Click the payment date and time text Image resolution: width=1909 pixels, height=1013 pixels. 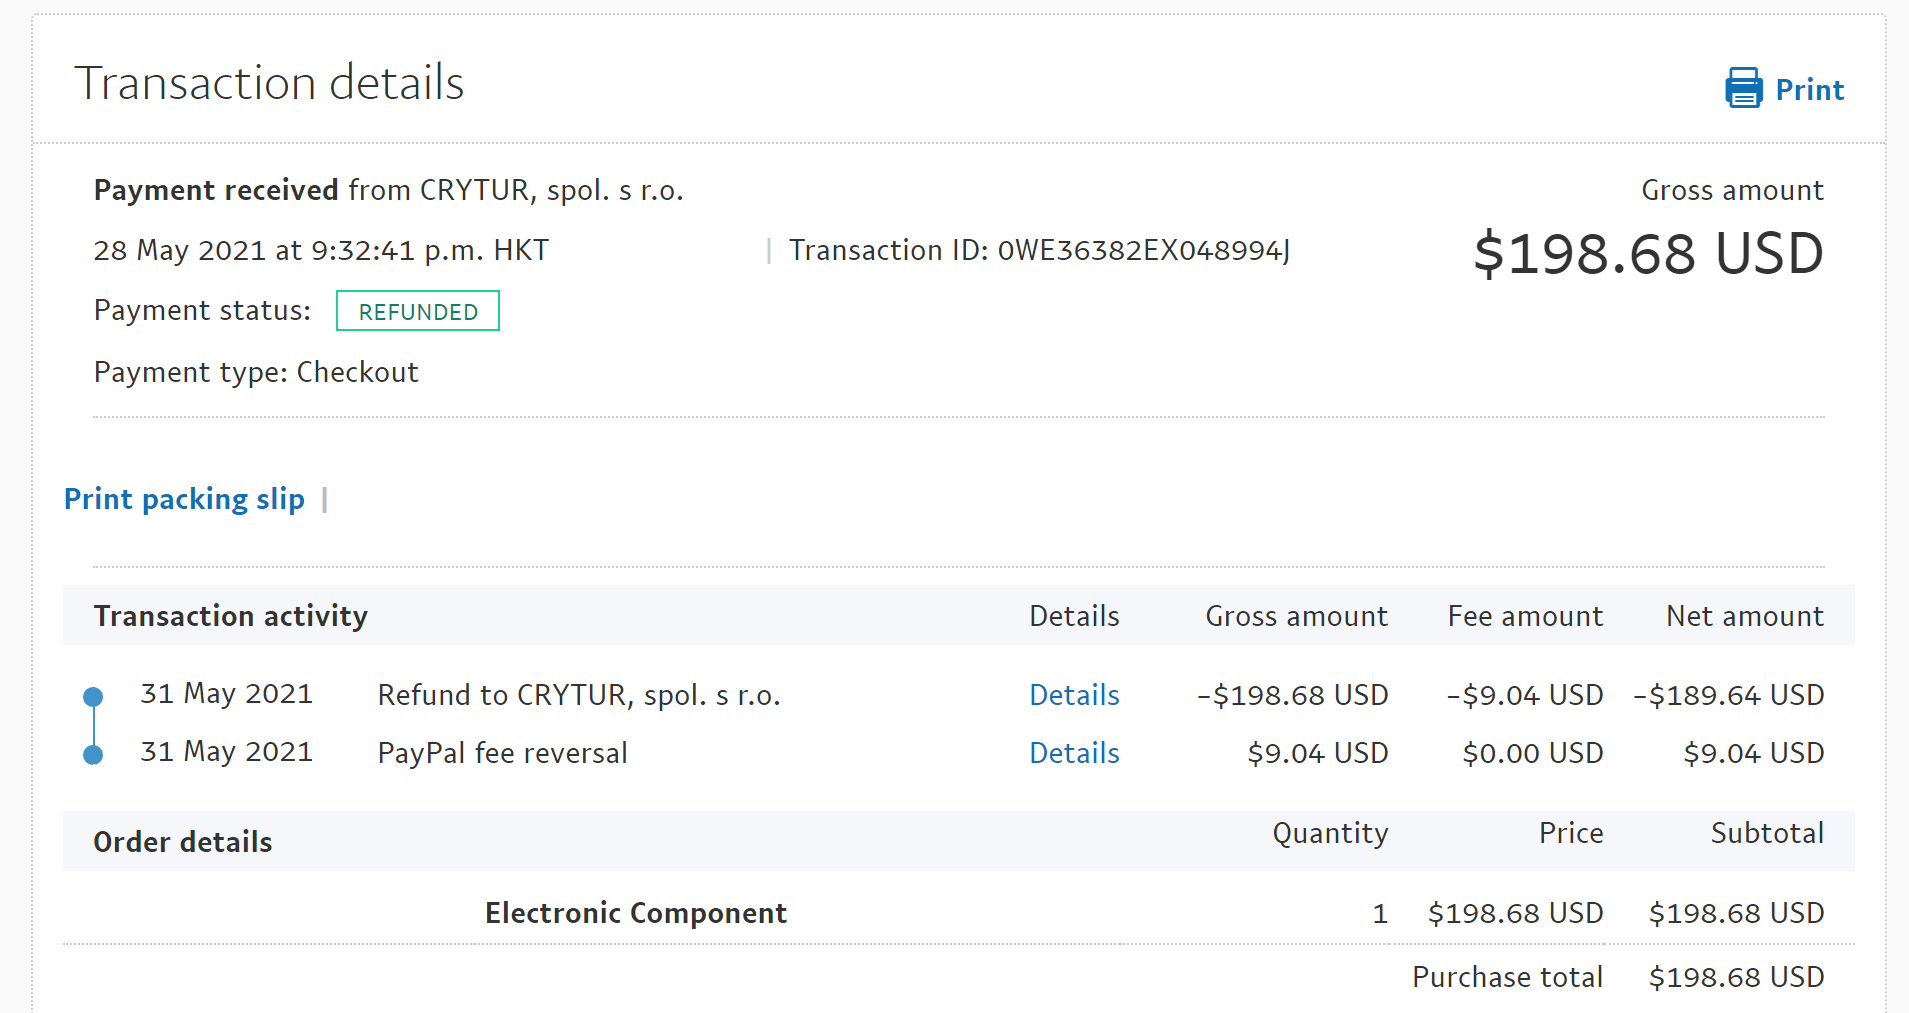(321, 250)
